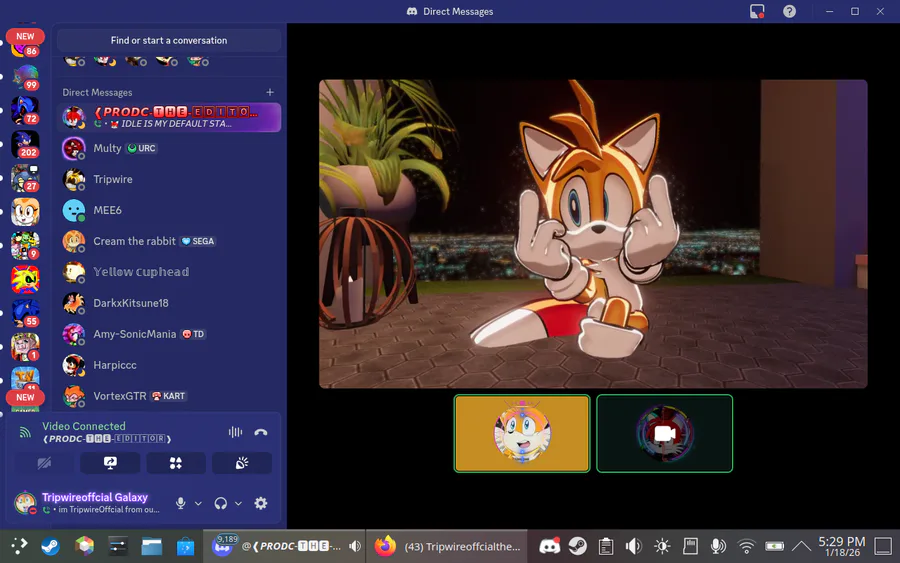
Task: Click the URC tag next to Multy
Action: tap(142, 148)
